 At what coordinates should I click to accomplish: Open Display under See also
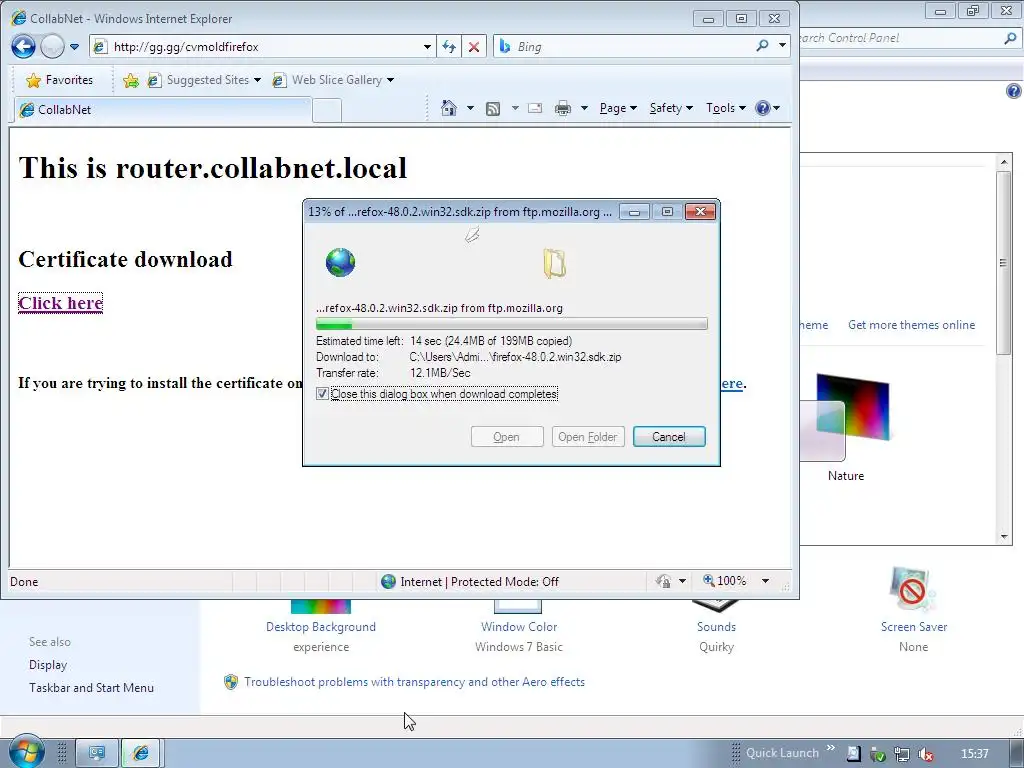[x=48, y=665]
